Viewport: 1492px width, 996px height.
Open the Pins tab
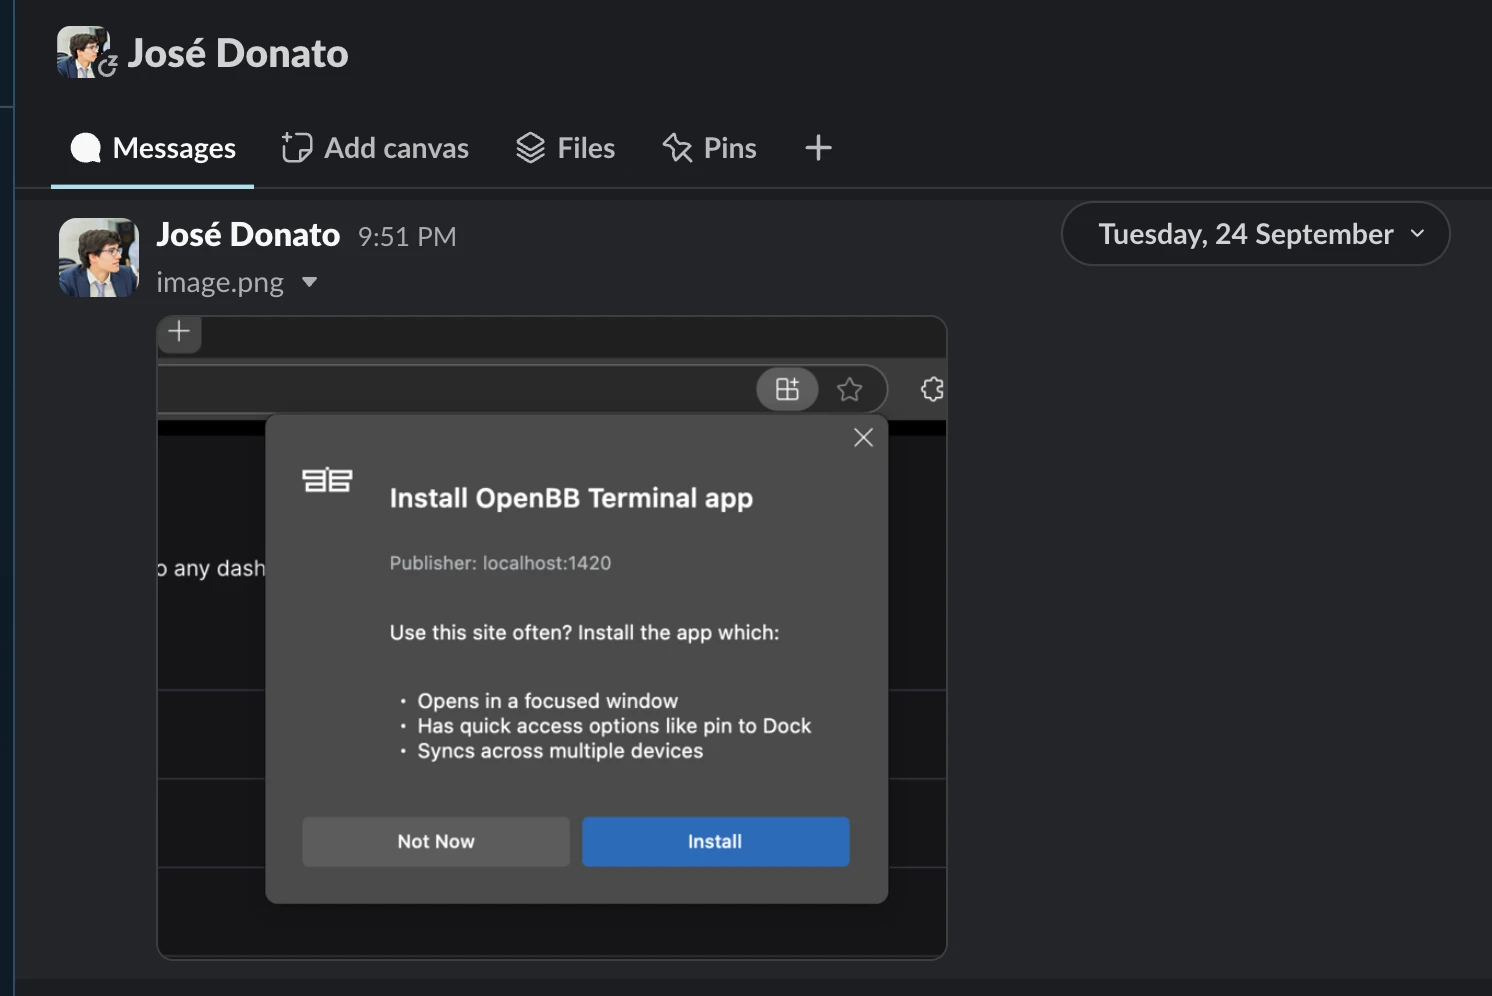(x=709, y=148)
